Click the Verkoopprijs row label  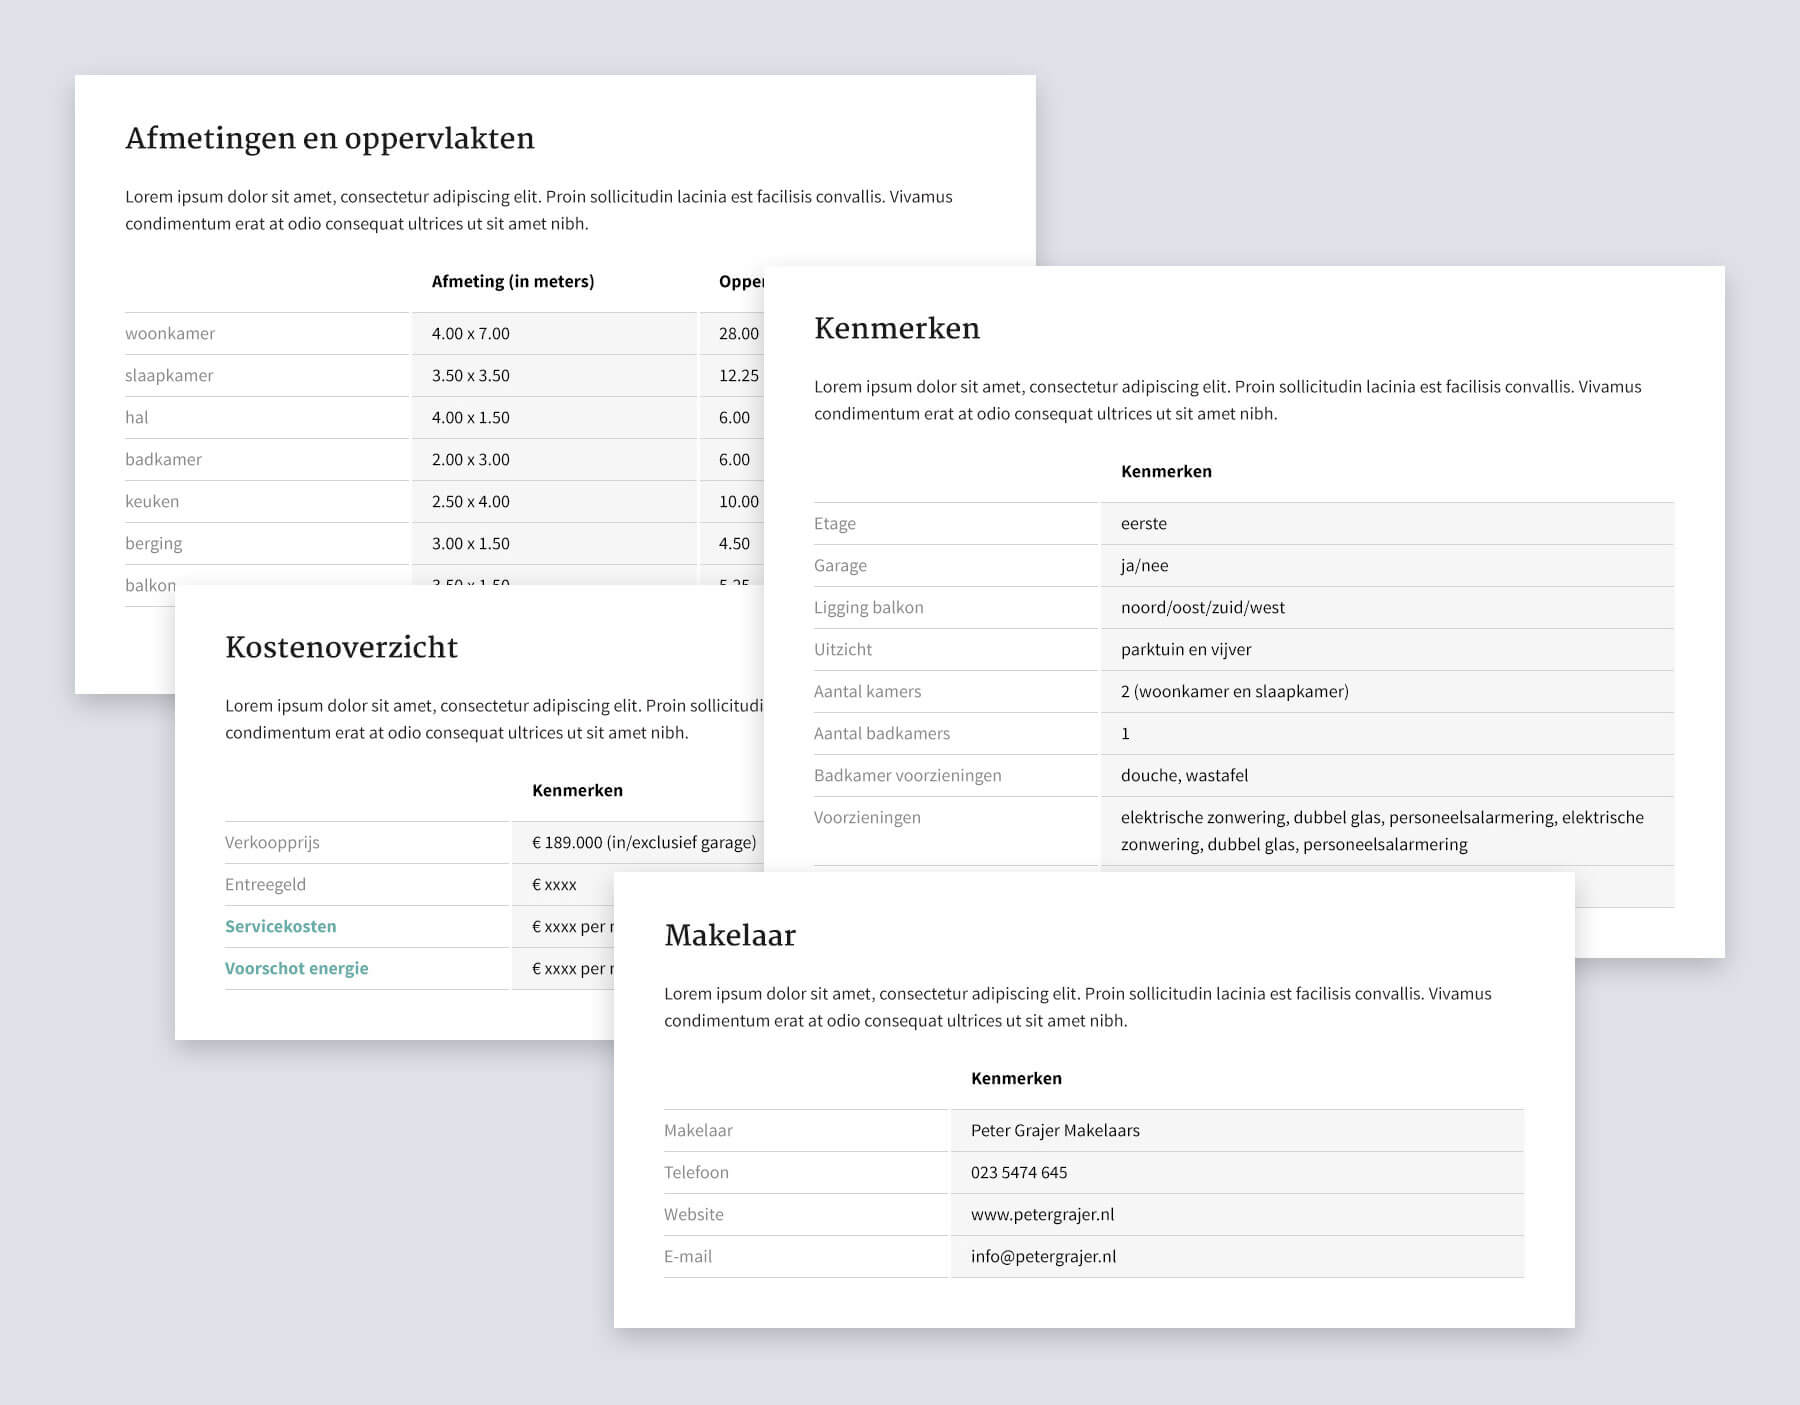point(272,842)
